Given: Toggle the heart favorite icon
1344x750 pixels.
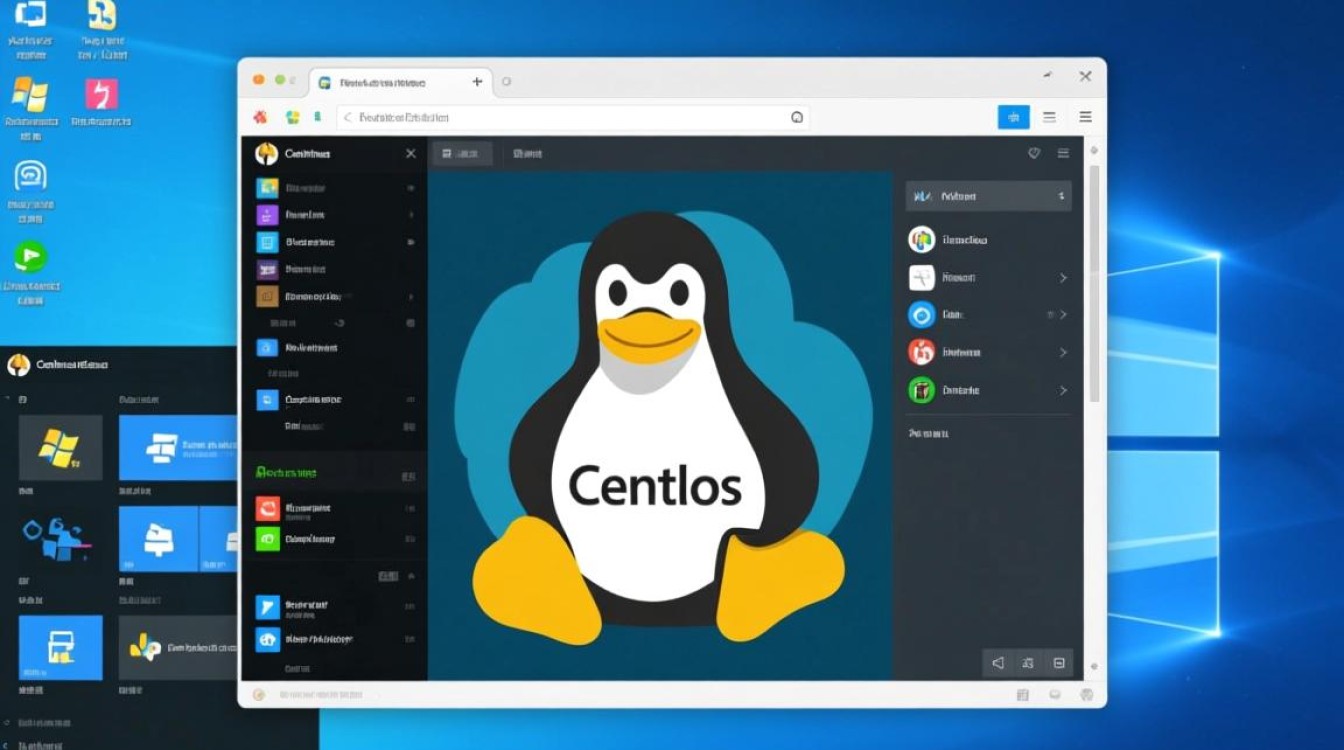Looking at the screenshot, I should [x=1034, y=153].
